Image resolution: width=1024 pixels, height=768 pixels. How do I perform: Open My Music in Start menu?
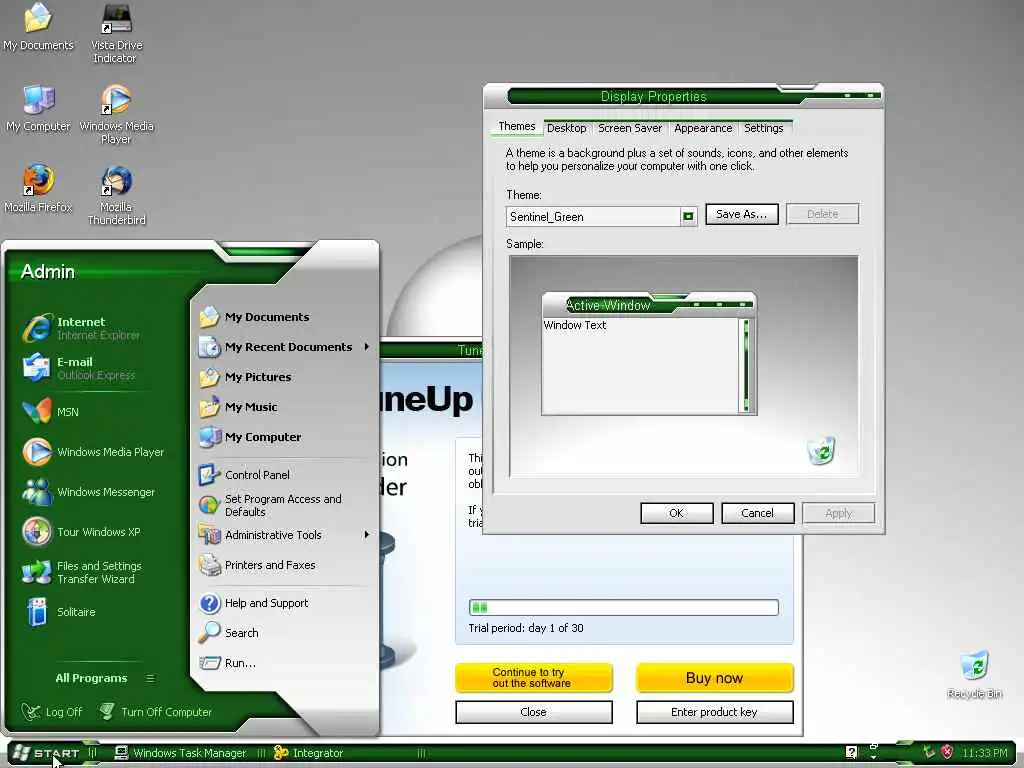pyautogui.click(x=238, y=407)
